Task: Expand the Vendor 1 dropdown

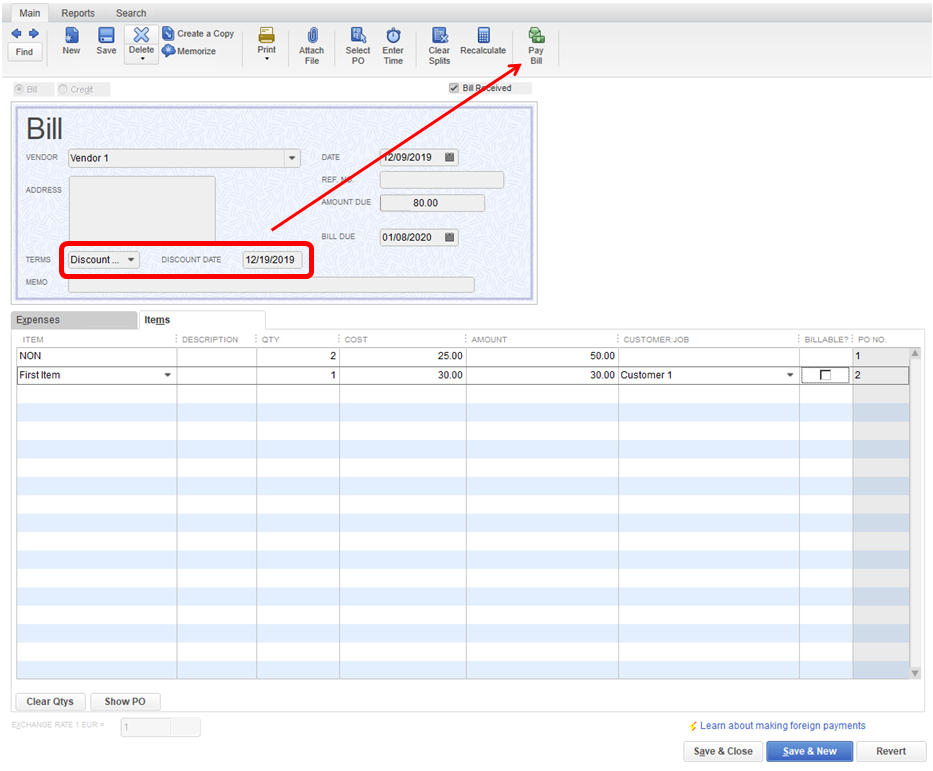Action: click(292, 158)
